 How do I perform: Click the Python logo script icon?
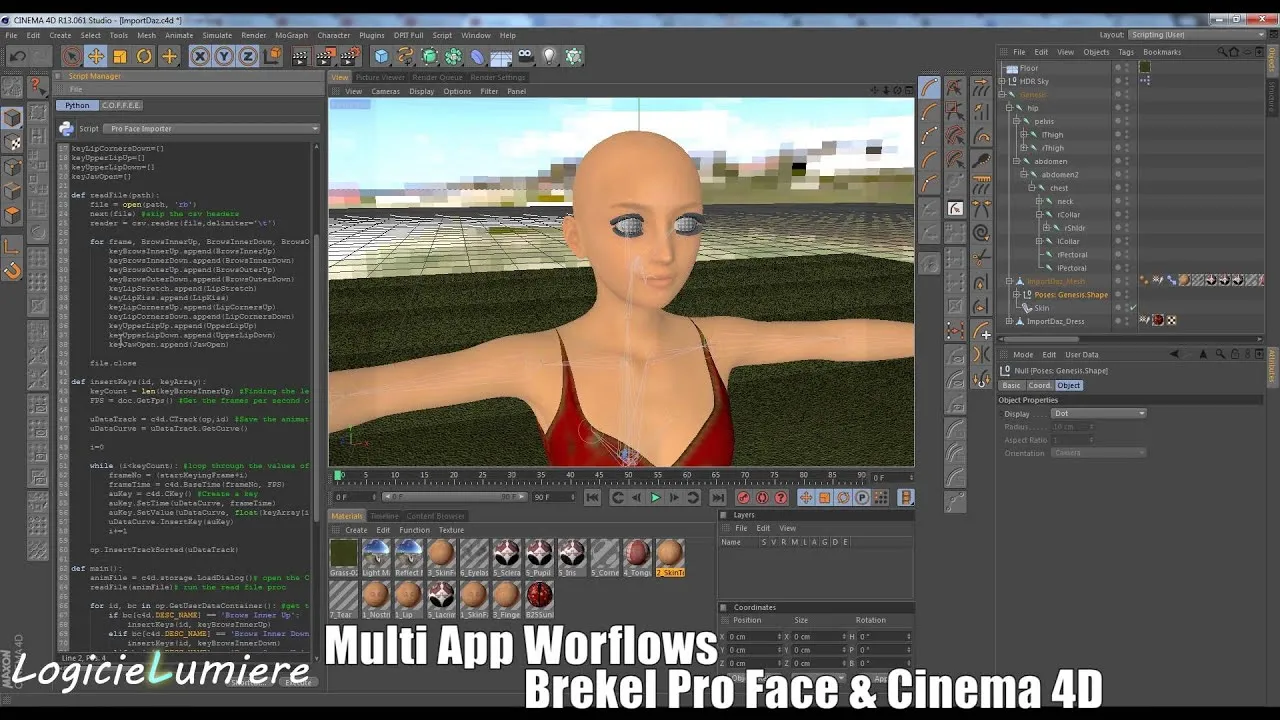pyautogui.click(x=66, y=128)
